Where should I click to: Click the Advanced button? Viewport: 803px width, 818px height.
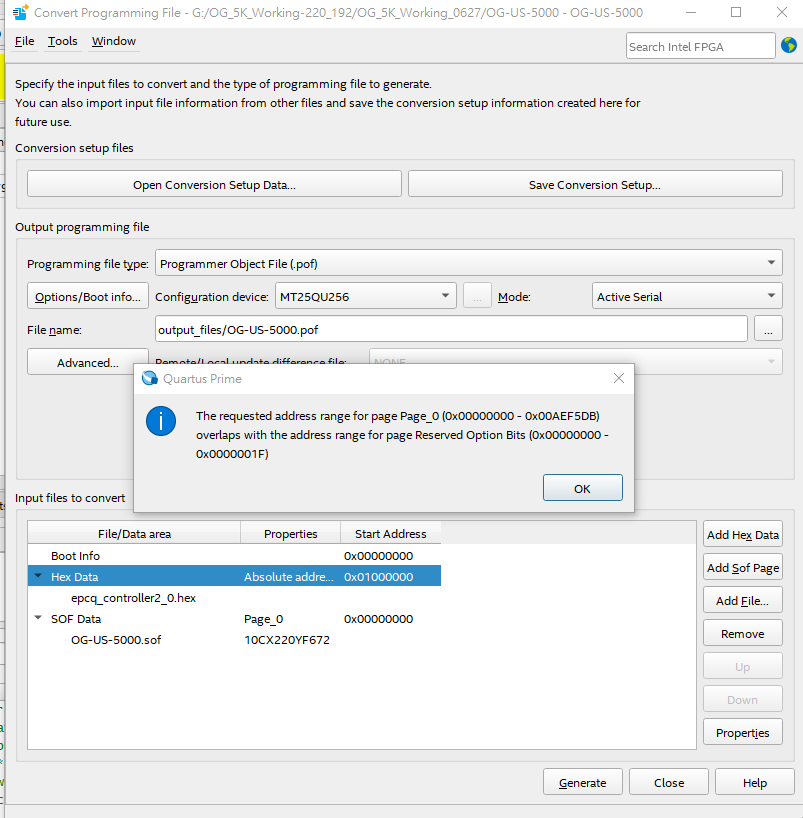(x=88, y=362)
